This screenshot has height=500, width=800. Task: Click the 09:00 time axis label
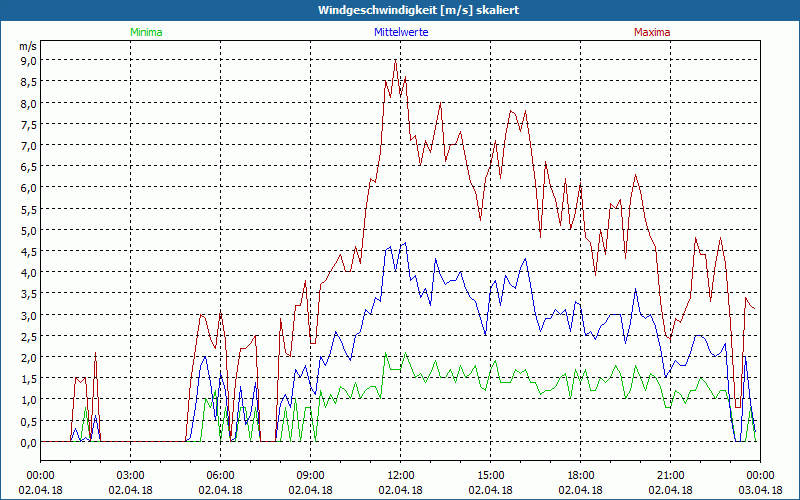point(310,476)
